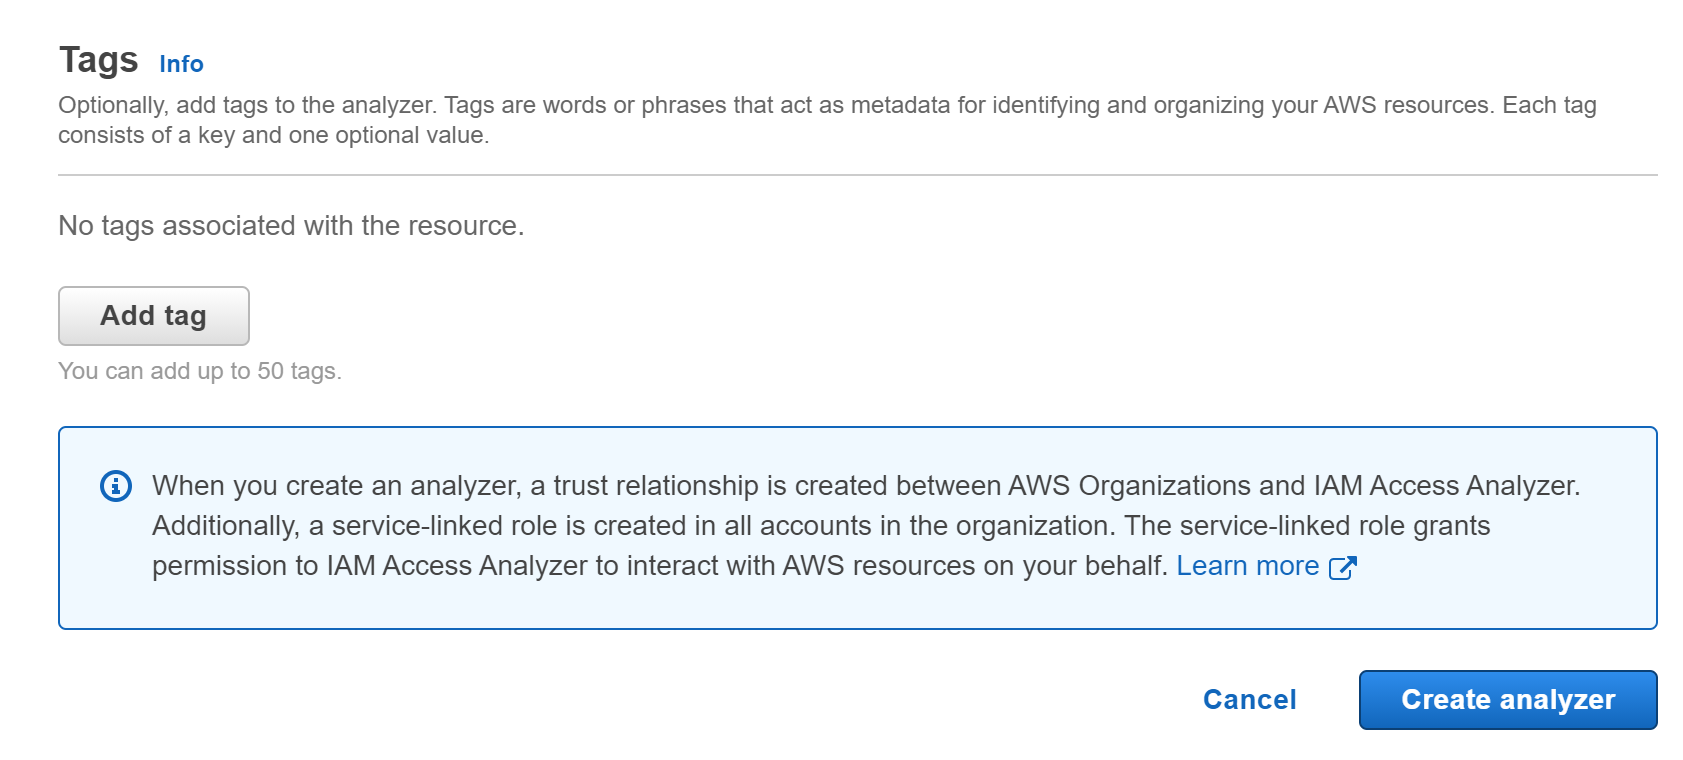
Task: Click "consists of a key and one optional value"
Action: pos(273,136)
